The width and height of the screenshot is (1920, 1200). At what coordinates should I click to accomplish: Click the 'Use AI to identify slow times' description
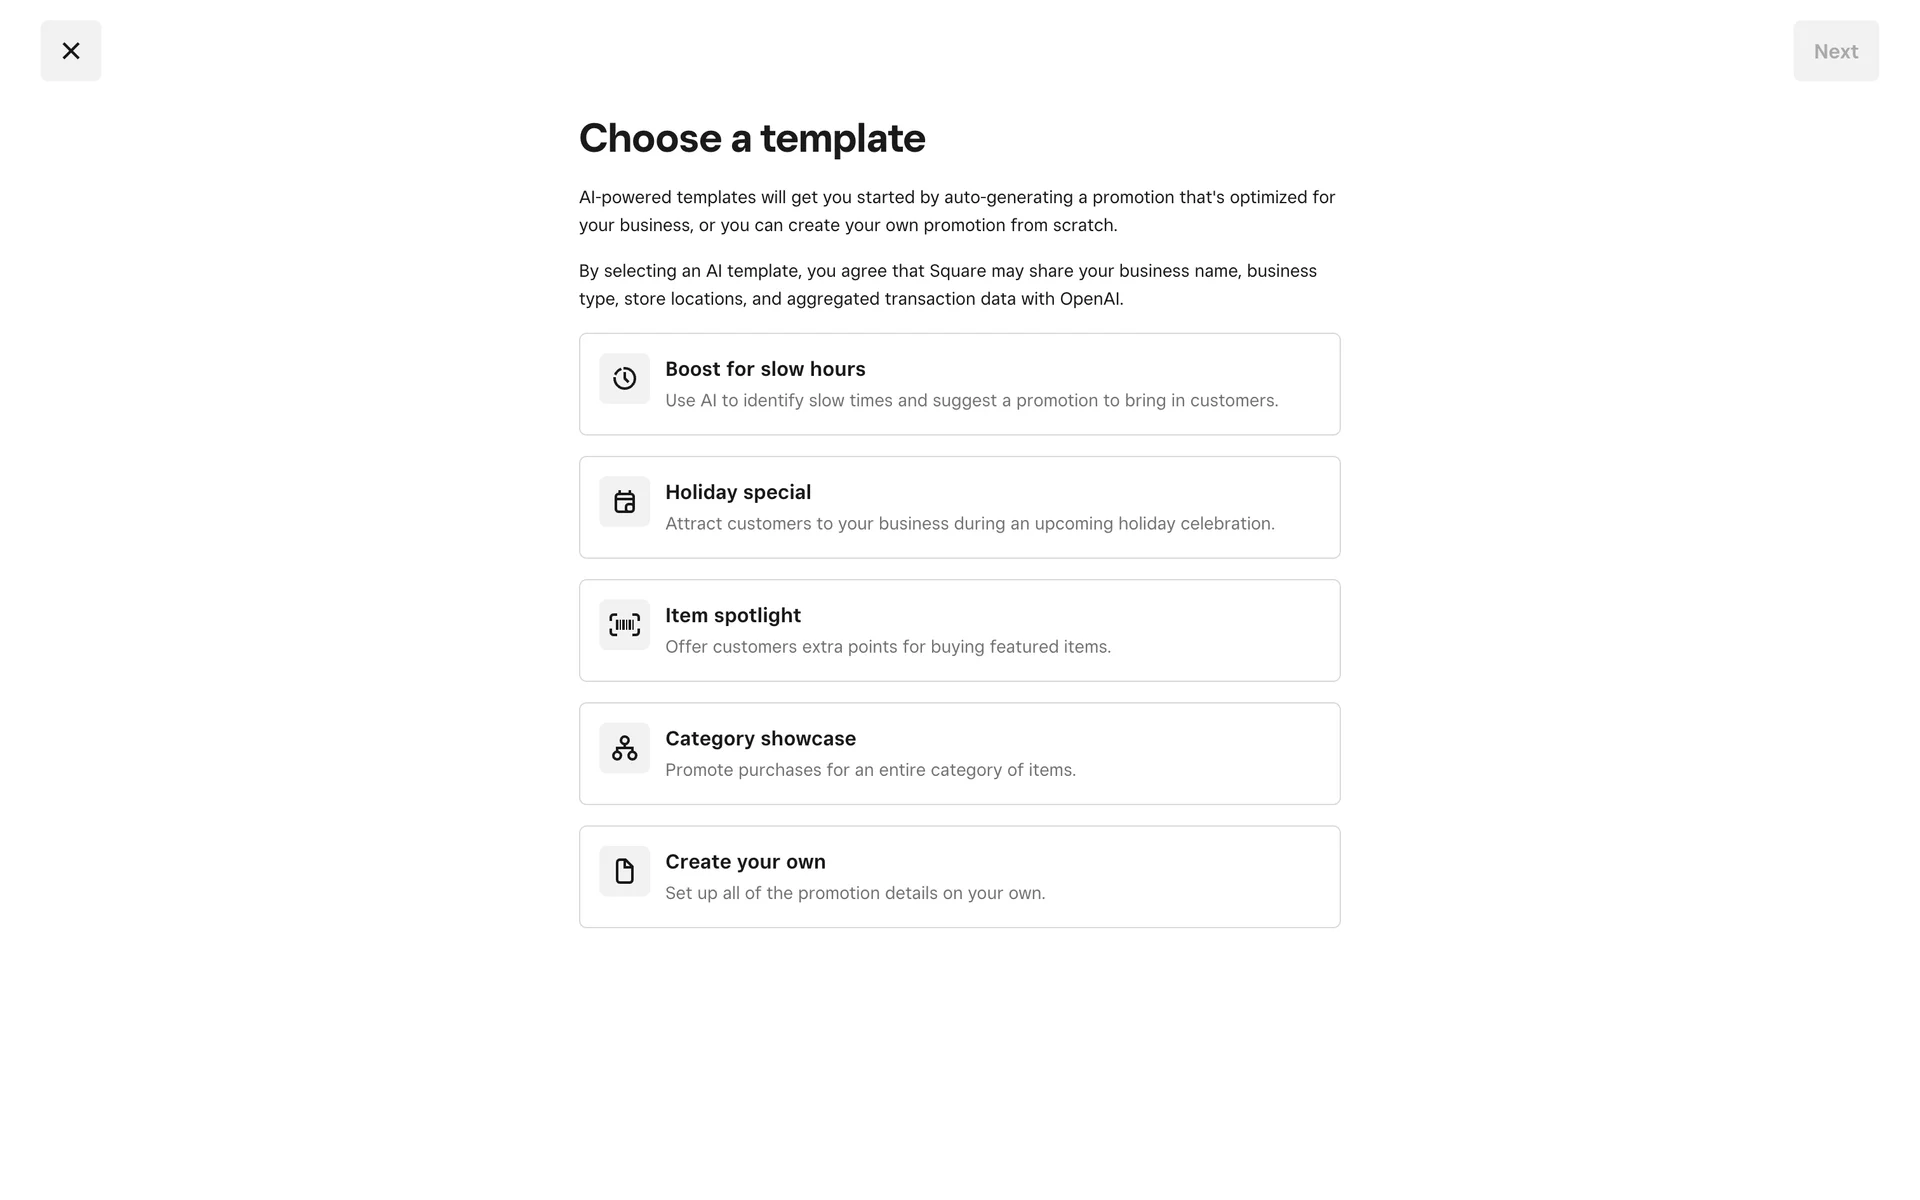[972, 400]
